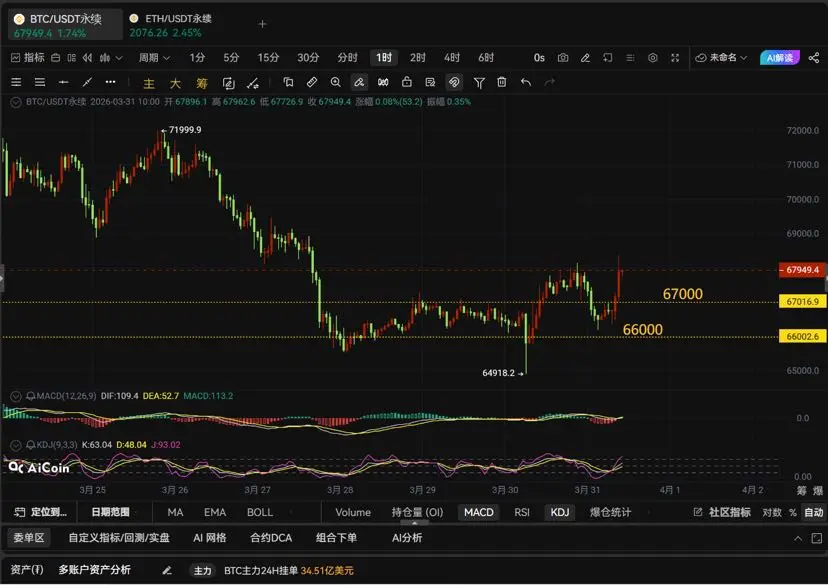This screenshot has width=828, height=585.
Task: Select the 分时 timeframe
Action: pos(347,58)
